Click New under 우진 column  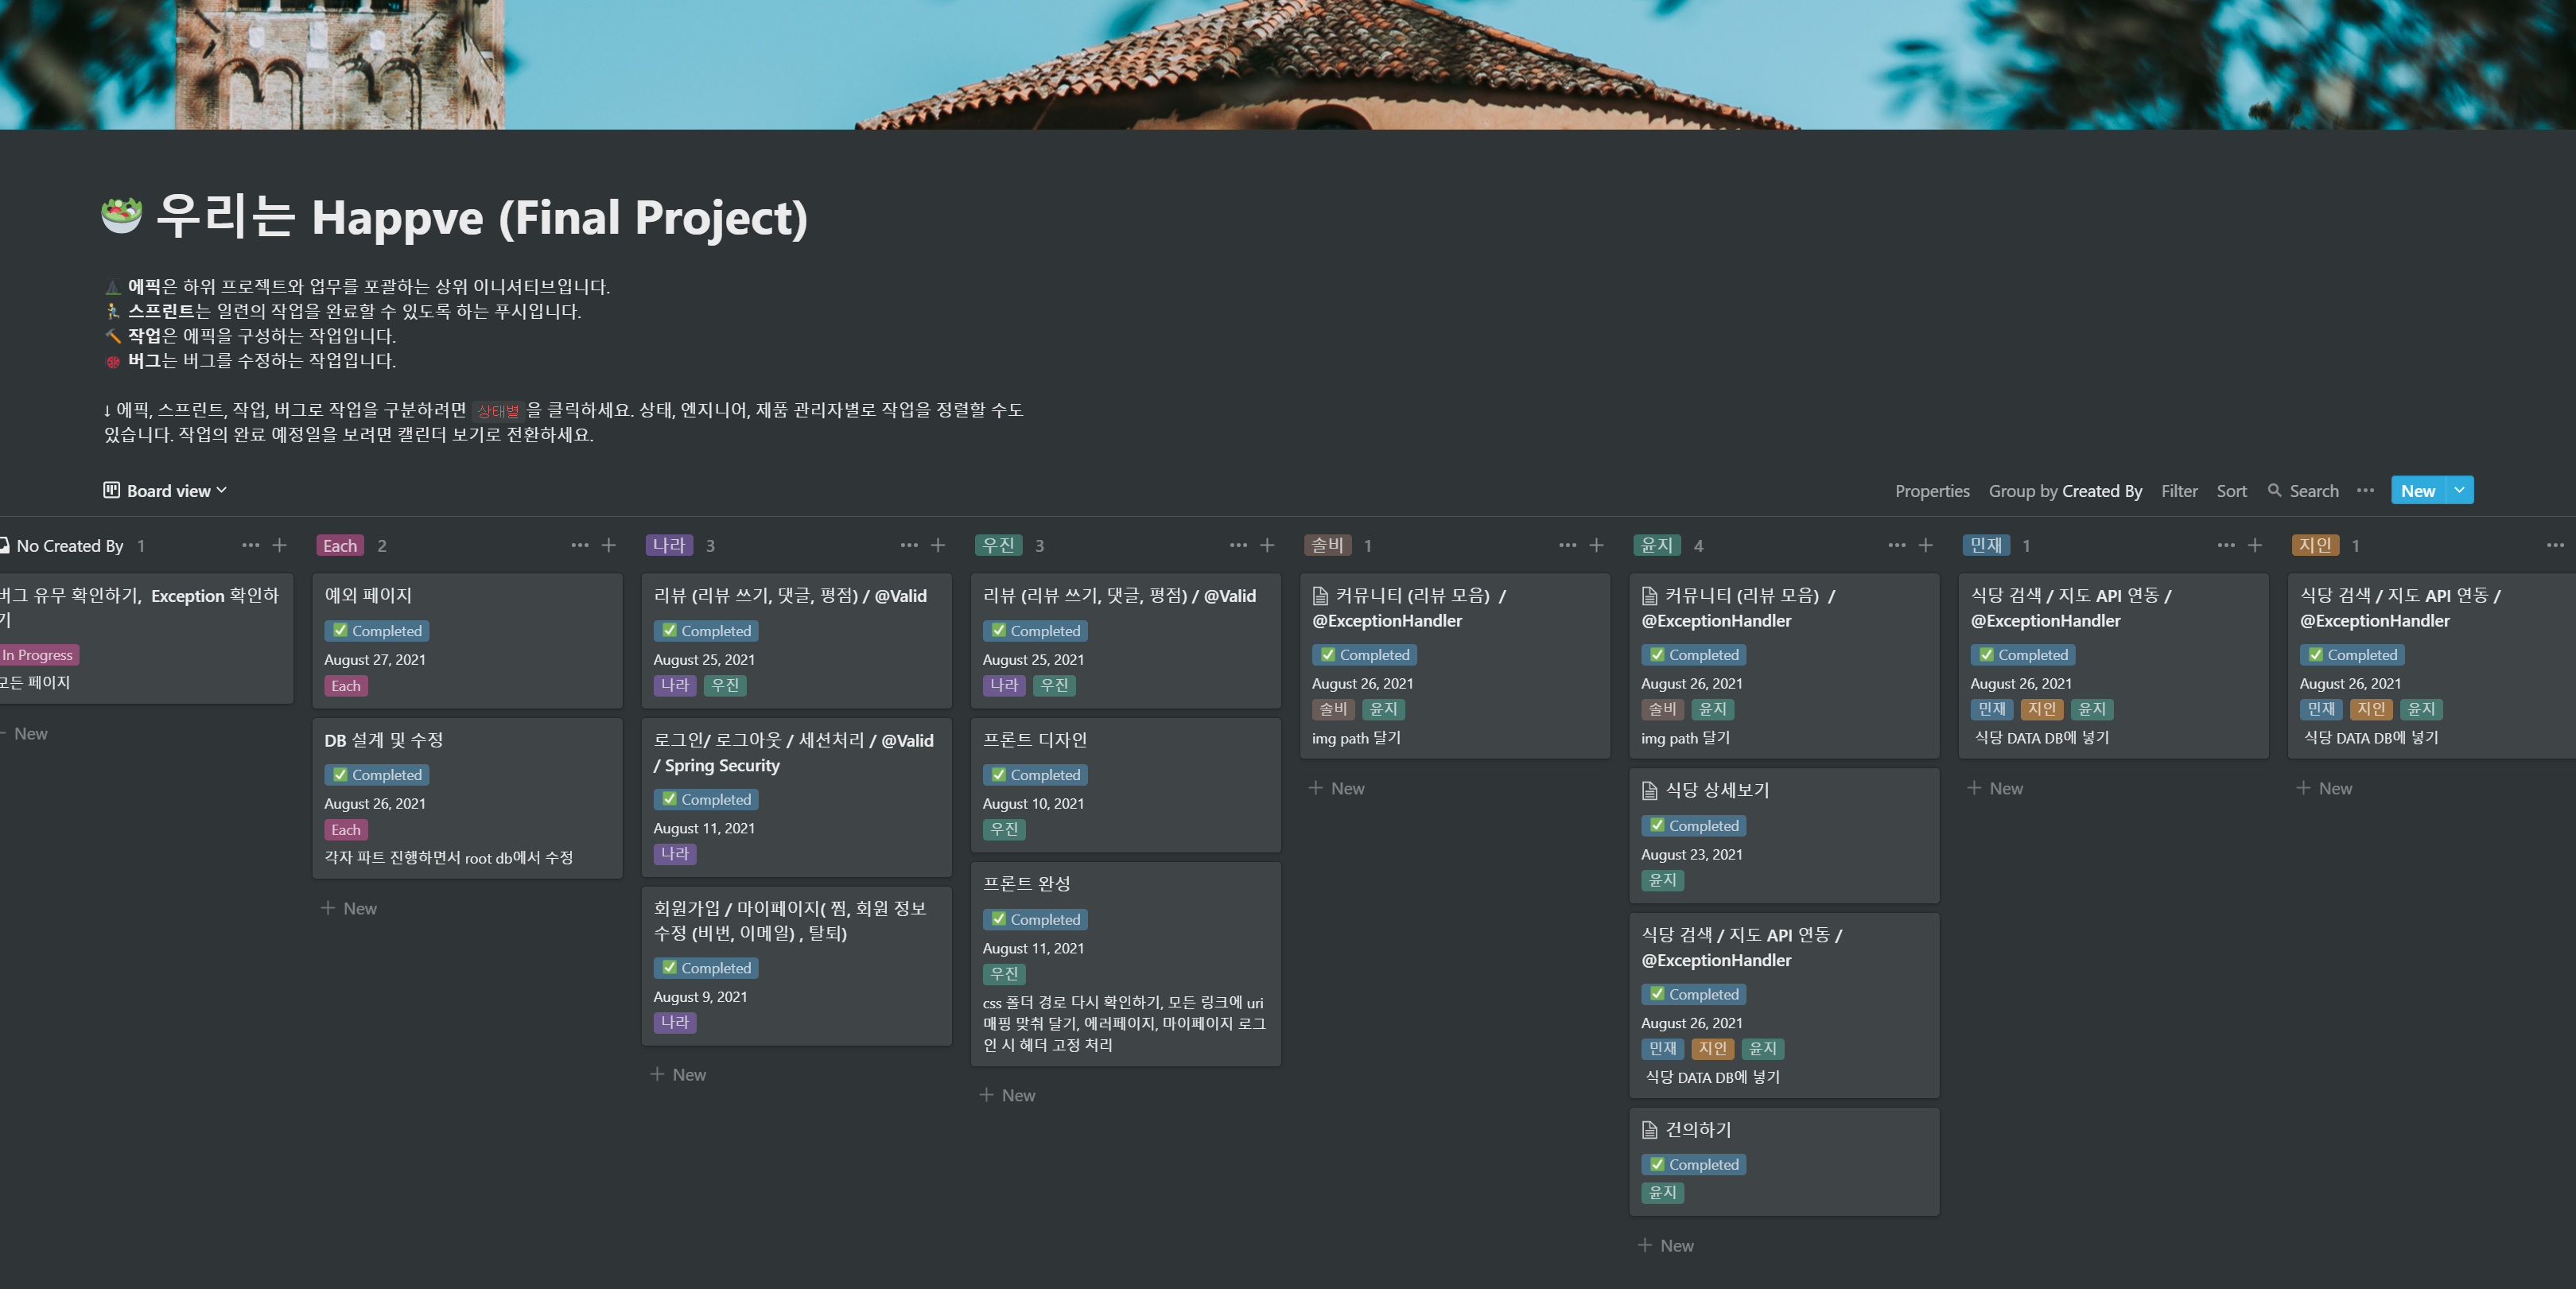(x=1007, y=1095)
